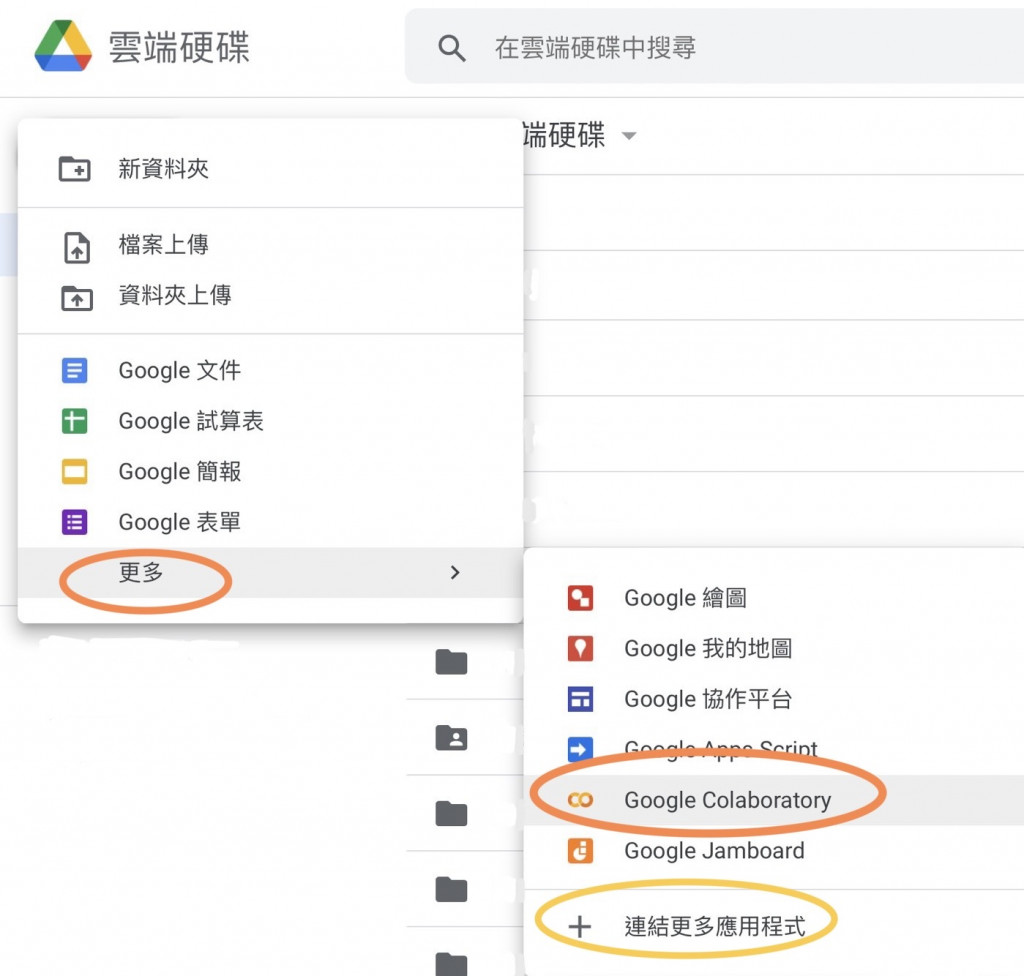Click the Google Jamboard orange icon
The height and width of the screenshot is (976, 1024).
pyautogui.click(x=580, y=851)
